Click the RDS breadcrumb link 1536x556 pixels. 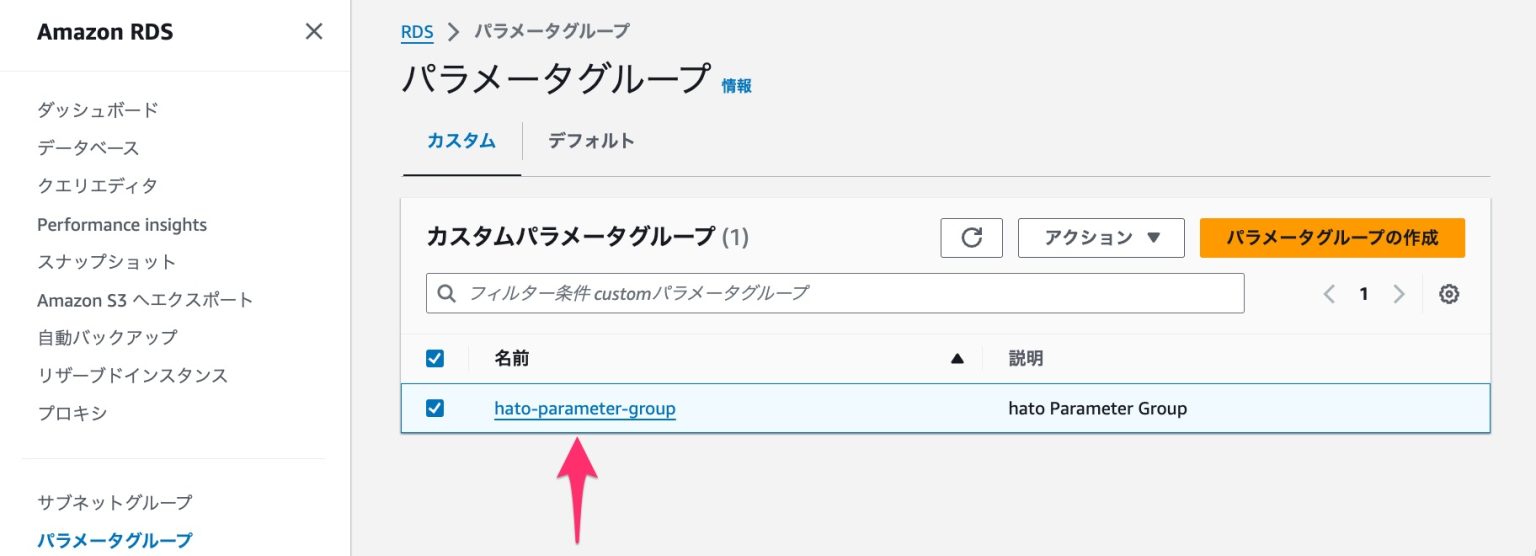(417, 32)
